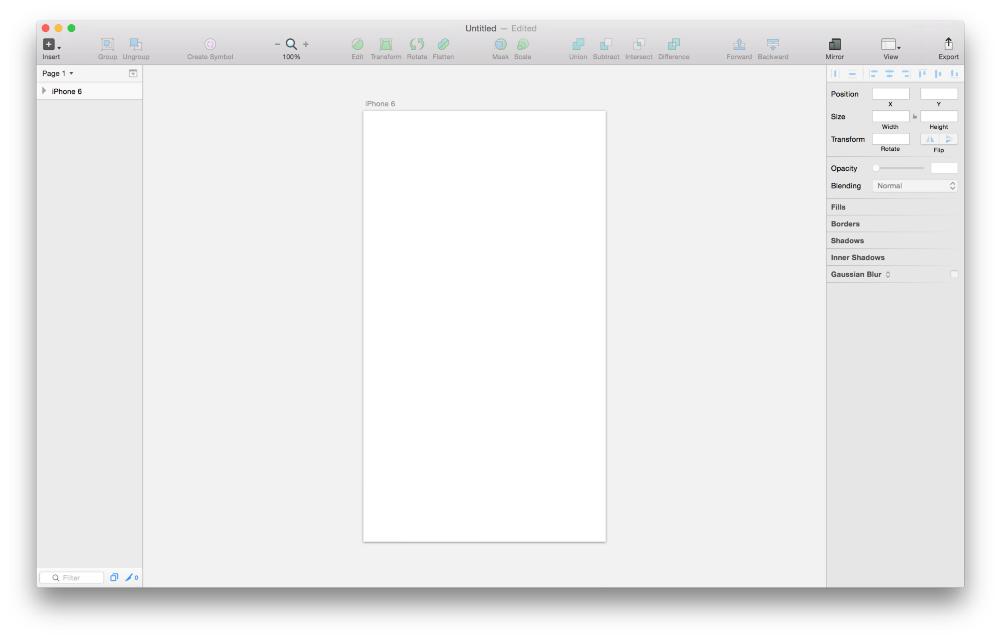Open the View toolbar menu
The width and height of the screenshot is (1000, 638).
point(890,45)
